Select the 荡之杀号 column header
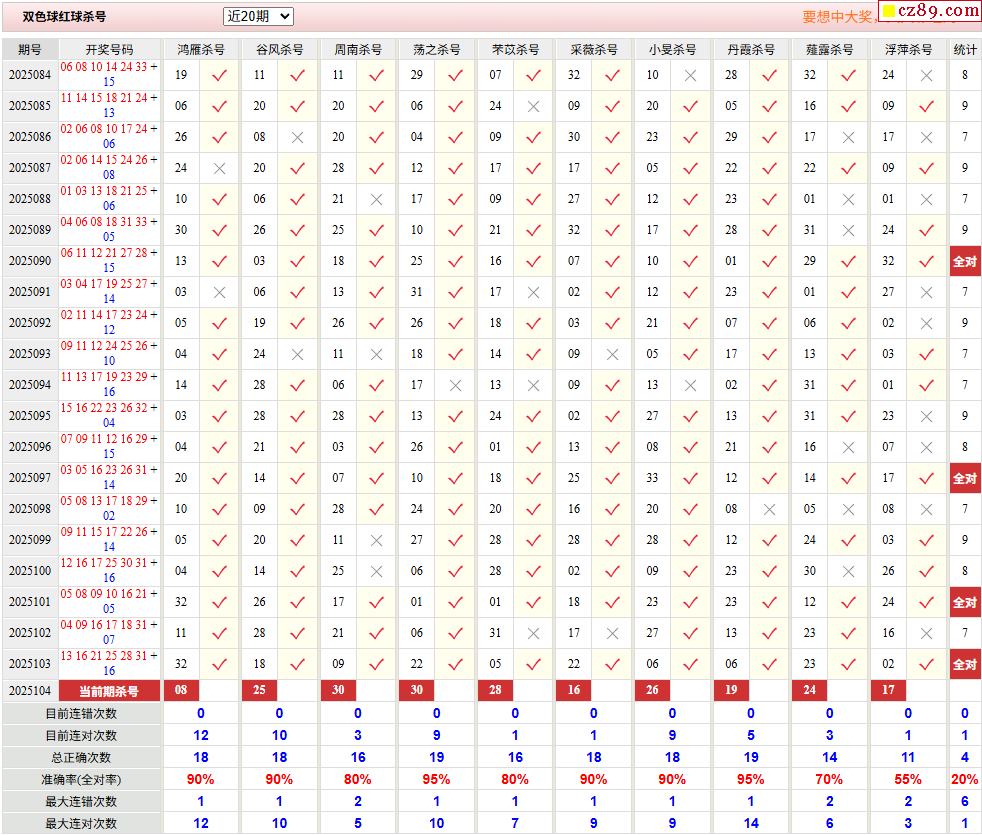Screen dimensions: 982x835 click(437, 49)
